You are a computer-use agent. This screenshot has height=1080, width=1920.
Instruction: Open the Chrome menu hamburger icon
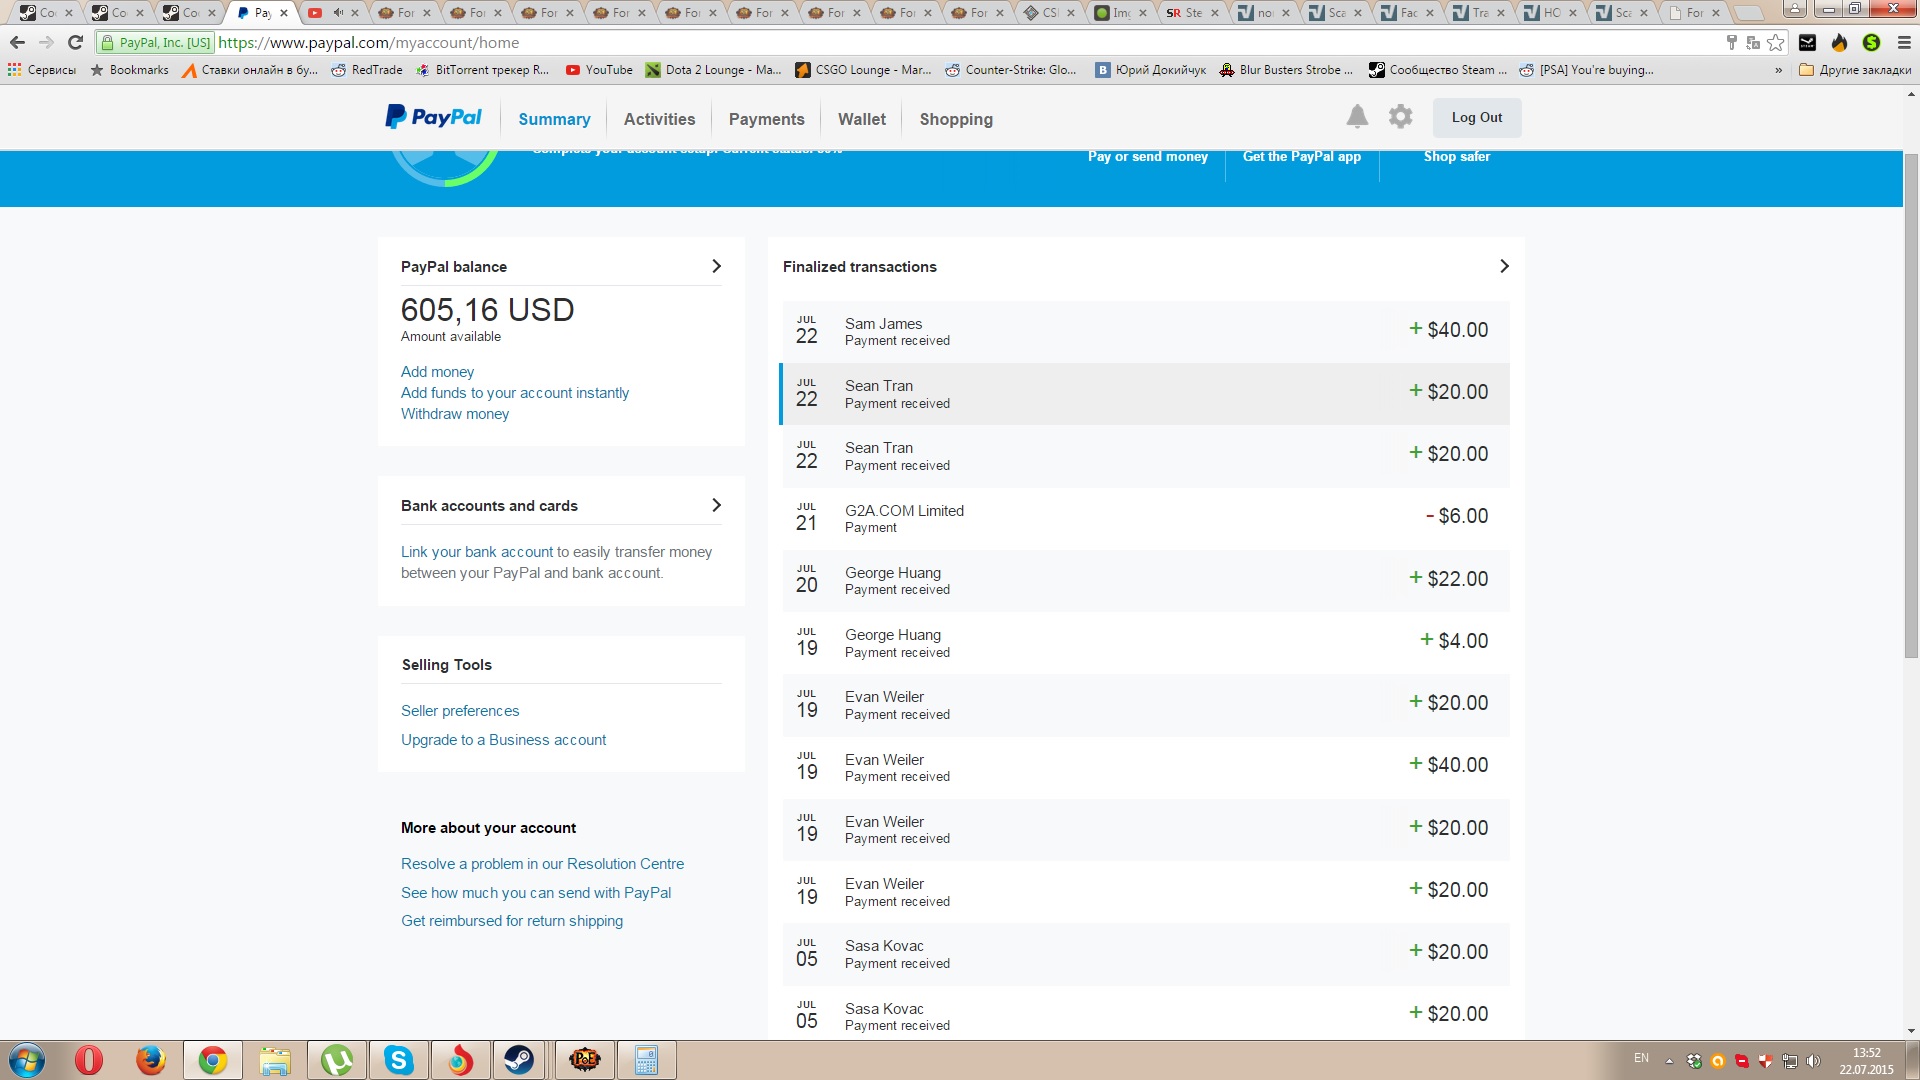(x=1903, y=42)
